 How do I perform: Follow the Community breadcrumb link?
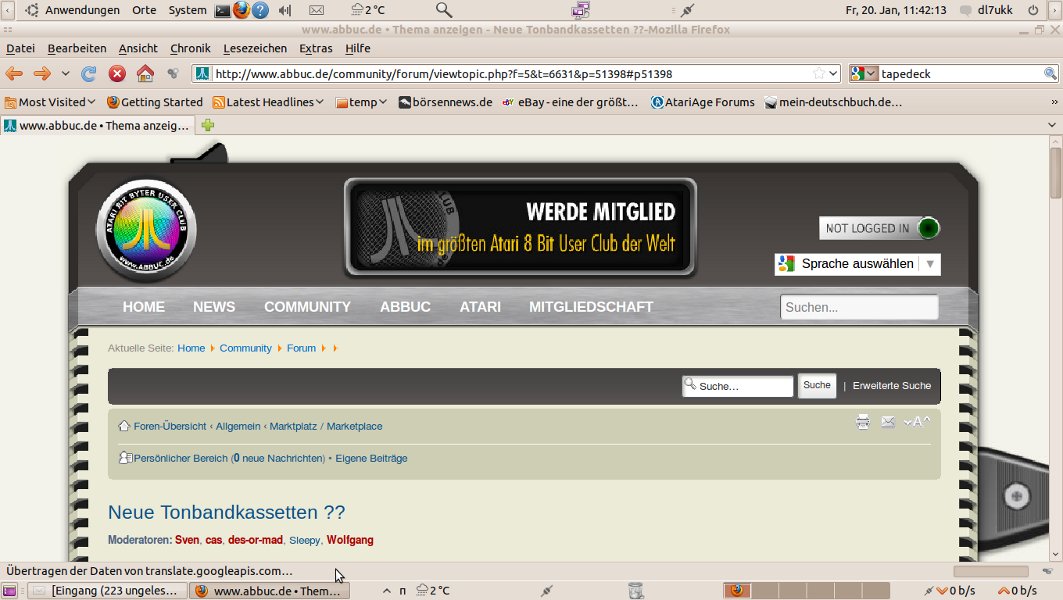click(x=245, y=348)
